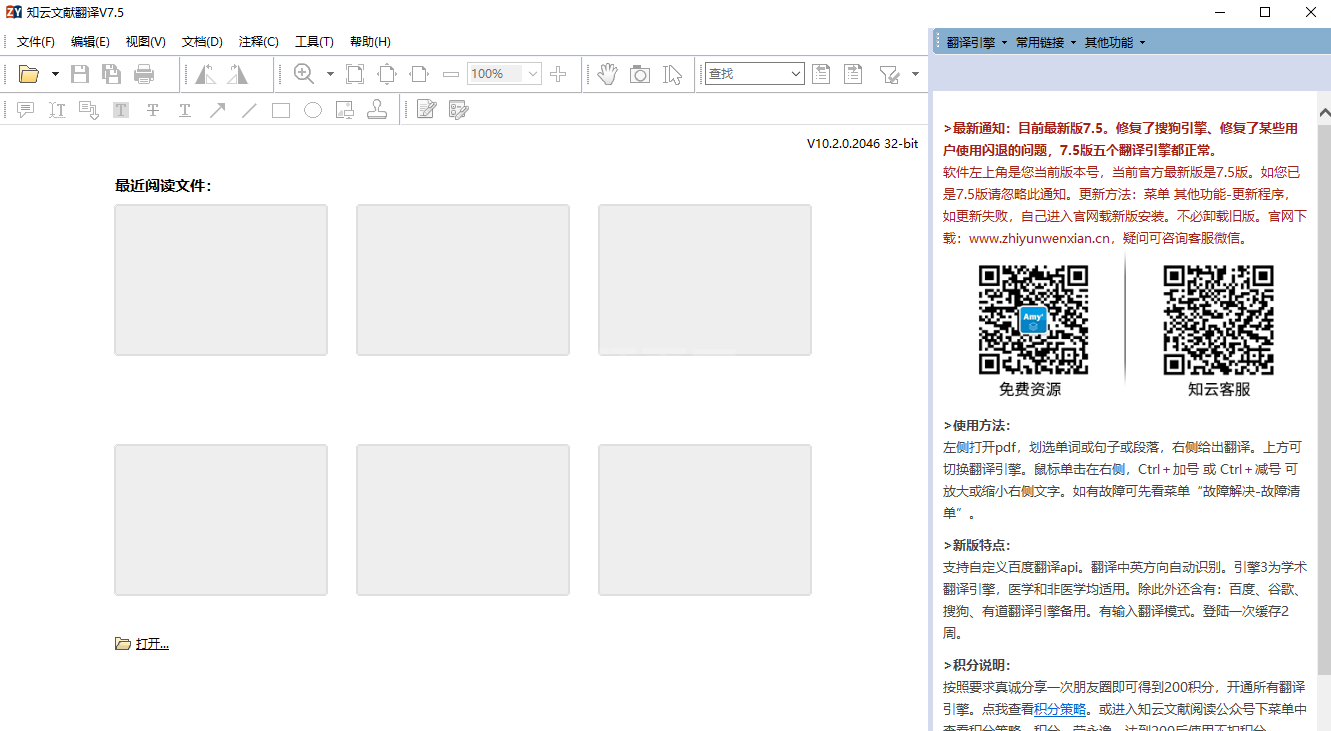Select the Sticky Note comment tool
The width and height of the screenshot is (1331, 731).
point(25,110)
